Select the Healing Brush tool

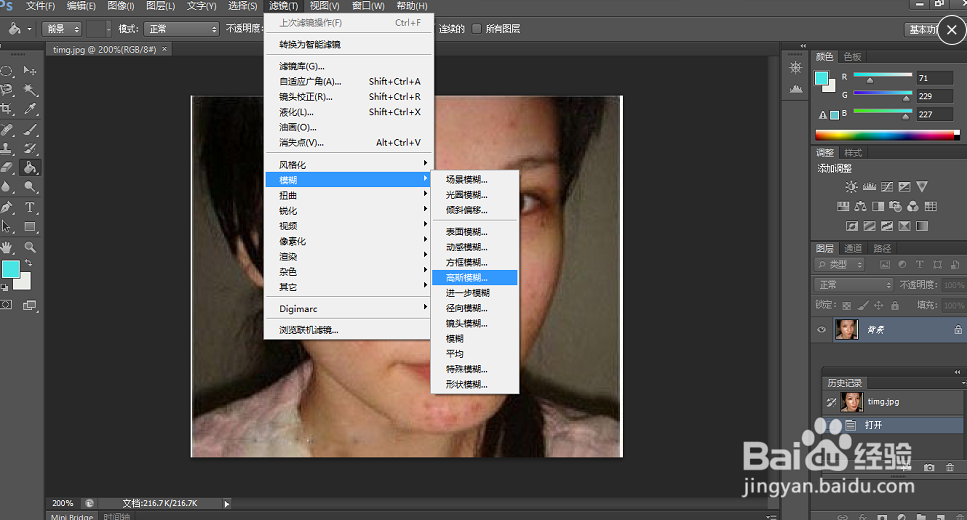click(x=7, y=130)
